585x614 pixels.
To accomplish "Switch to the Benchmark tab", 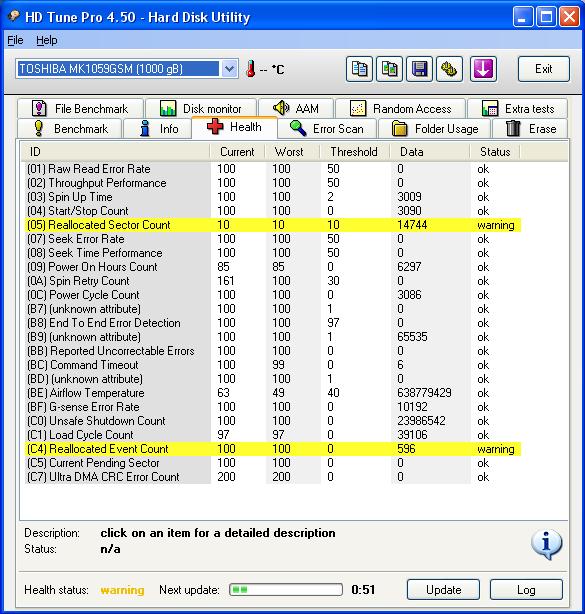I will point(70,128).
